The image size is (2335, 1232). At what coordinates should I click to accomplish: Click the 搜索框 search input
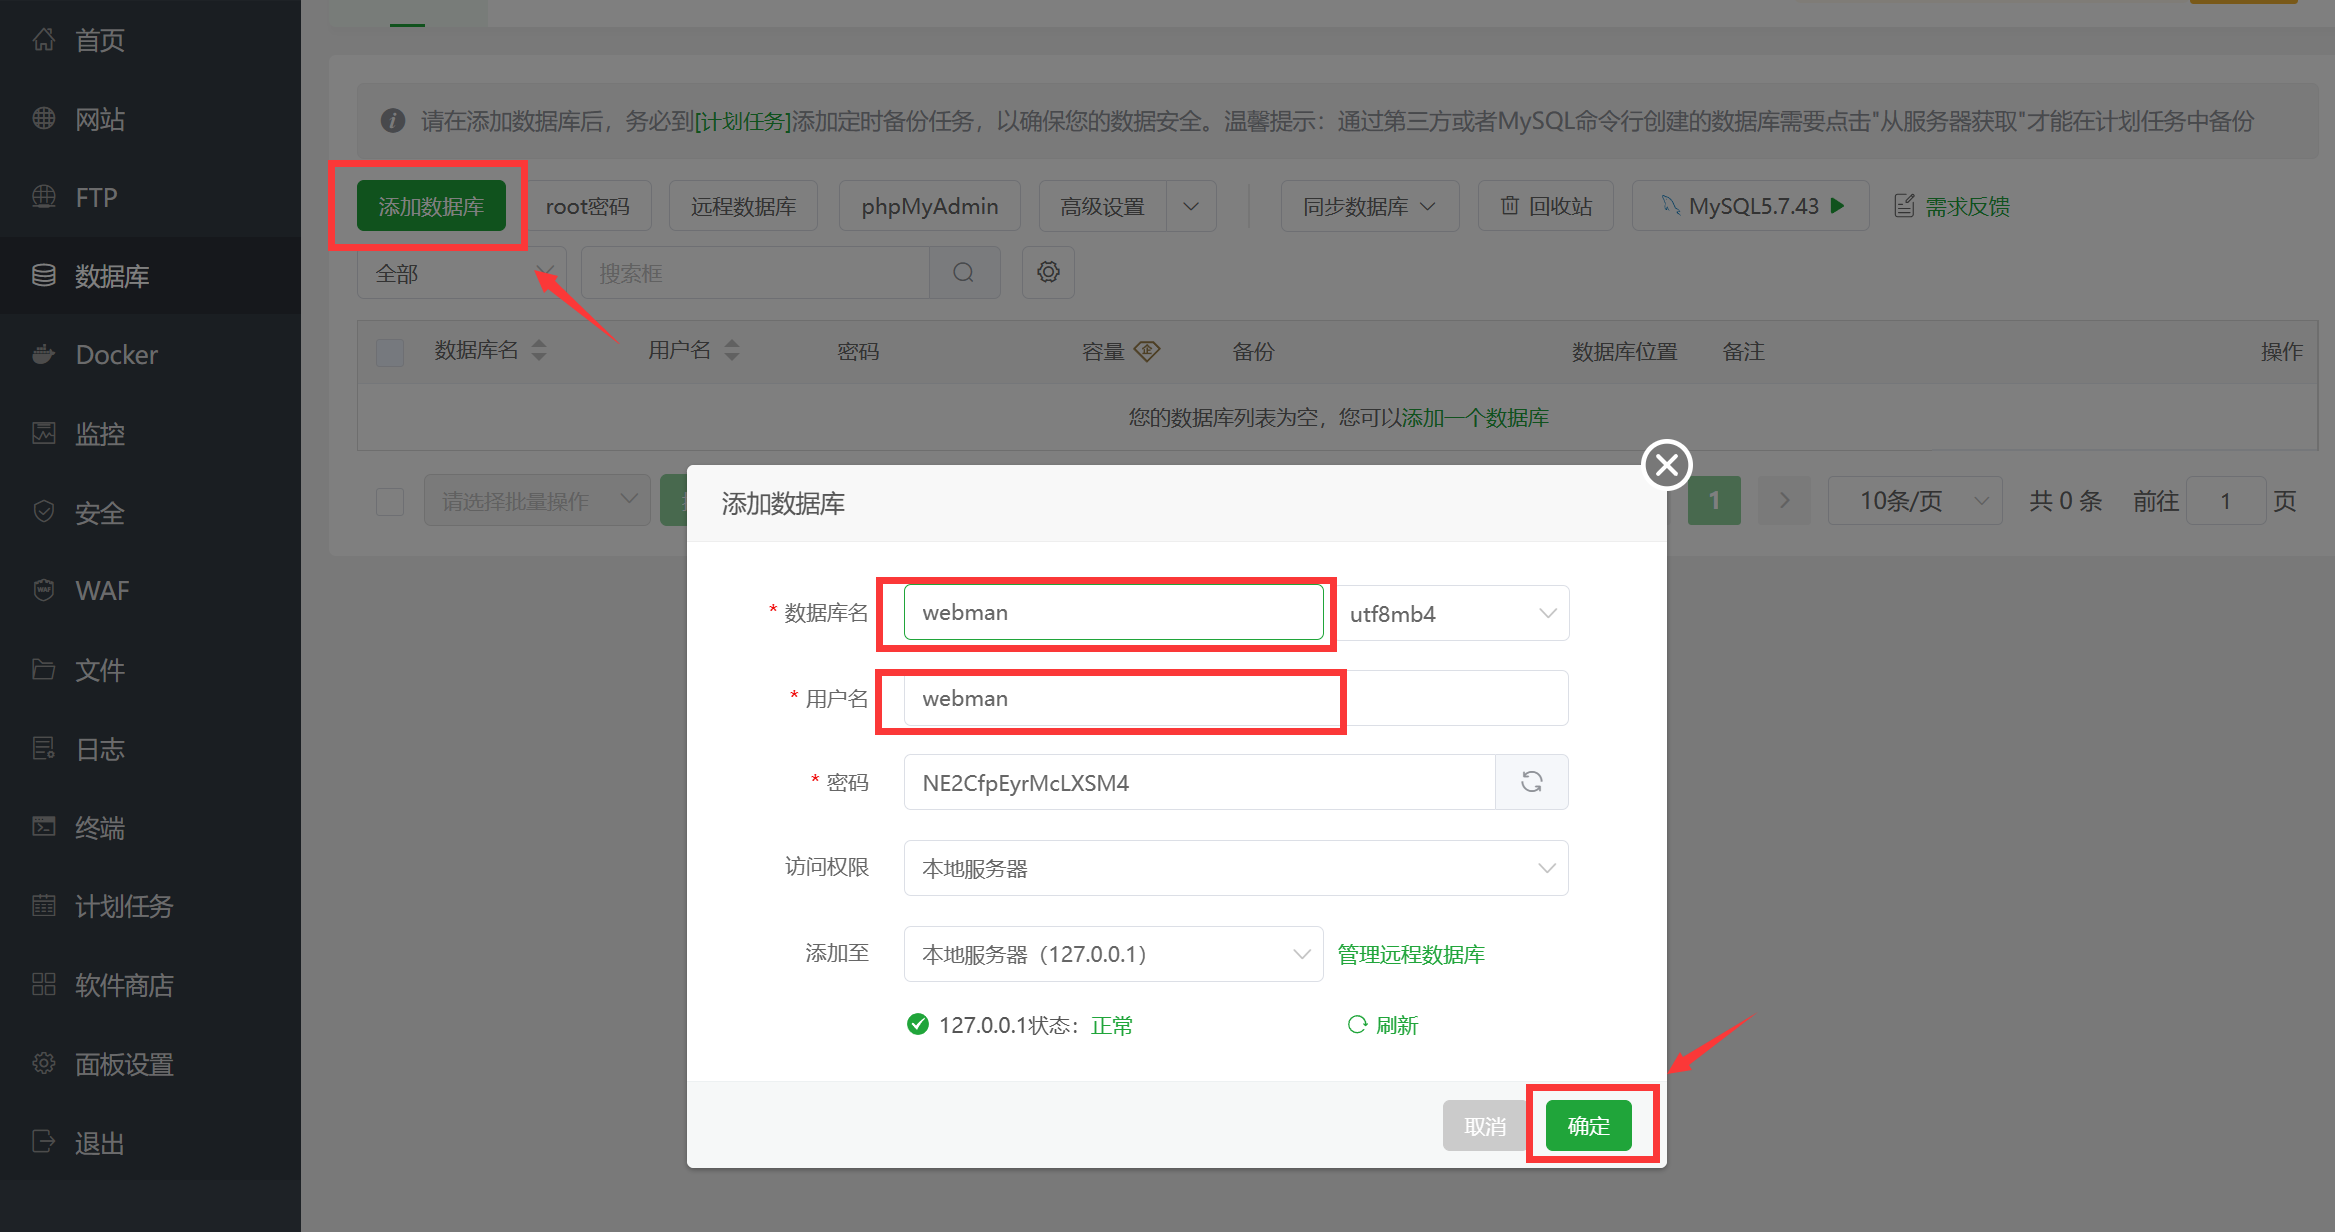(756, 273)
